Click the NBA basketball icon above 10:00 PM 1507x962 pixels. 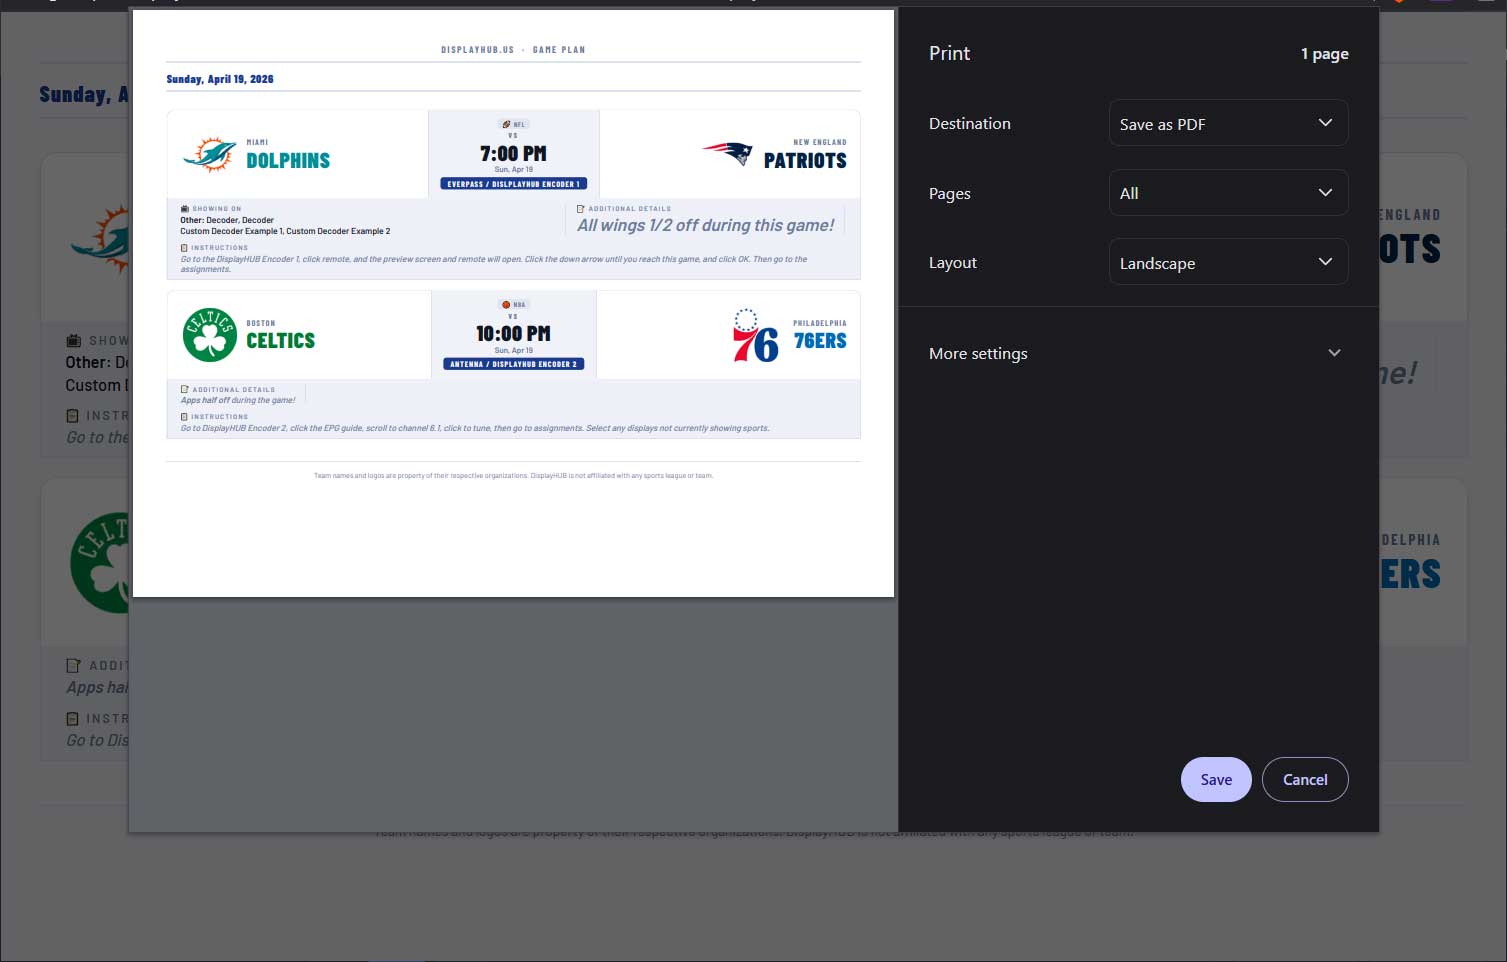click(x=506, y=305)
